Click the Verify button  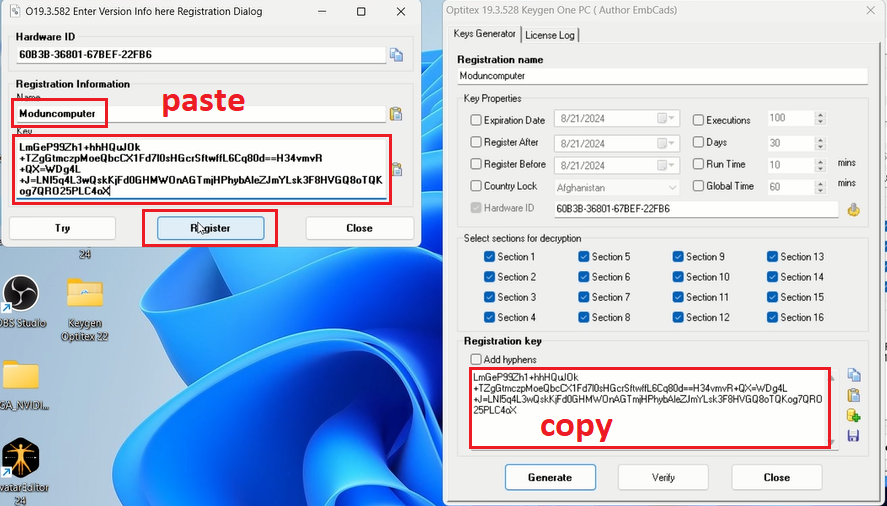click(663, 477)
